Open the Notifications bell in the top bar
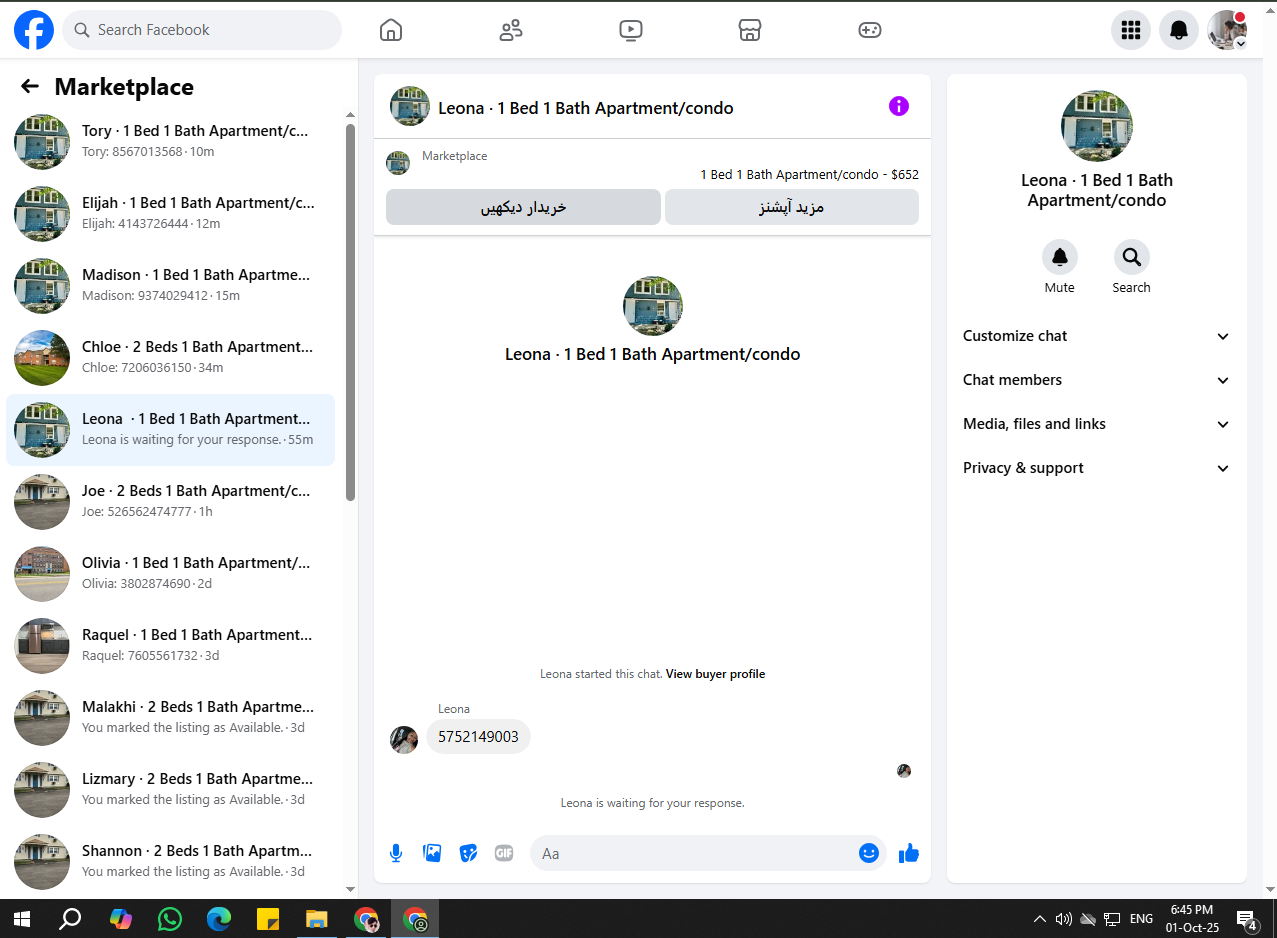 pyautogui.click(x=1179, y=30)
